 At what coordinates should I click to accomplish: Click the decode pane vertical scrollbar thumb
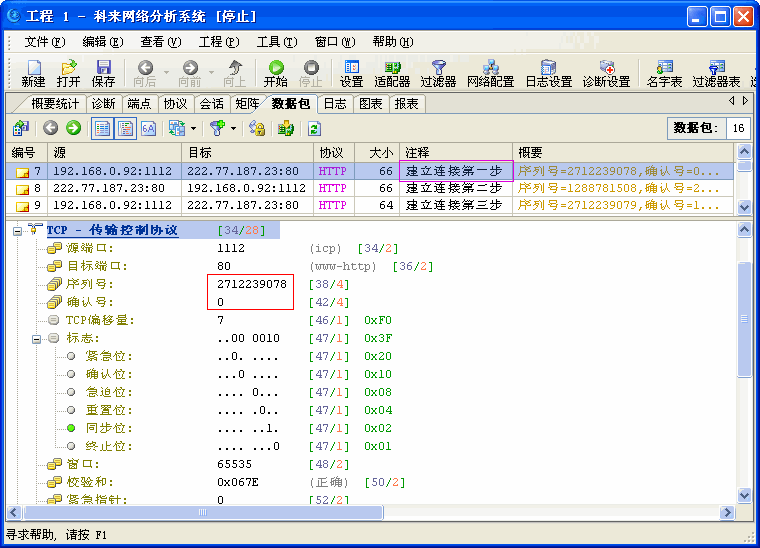tap(744, 319)
